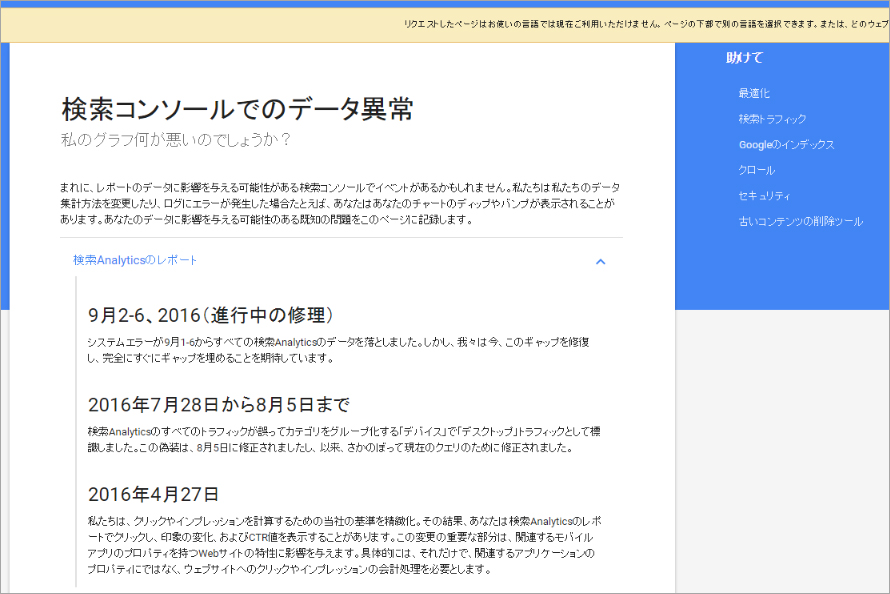Collapse the 検索Analyticsのレポート section chevron

point(601,262)
